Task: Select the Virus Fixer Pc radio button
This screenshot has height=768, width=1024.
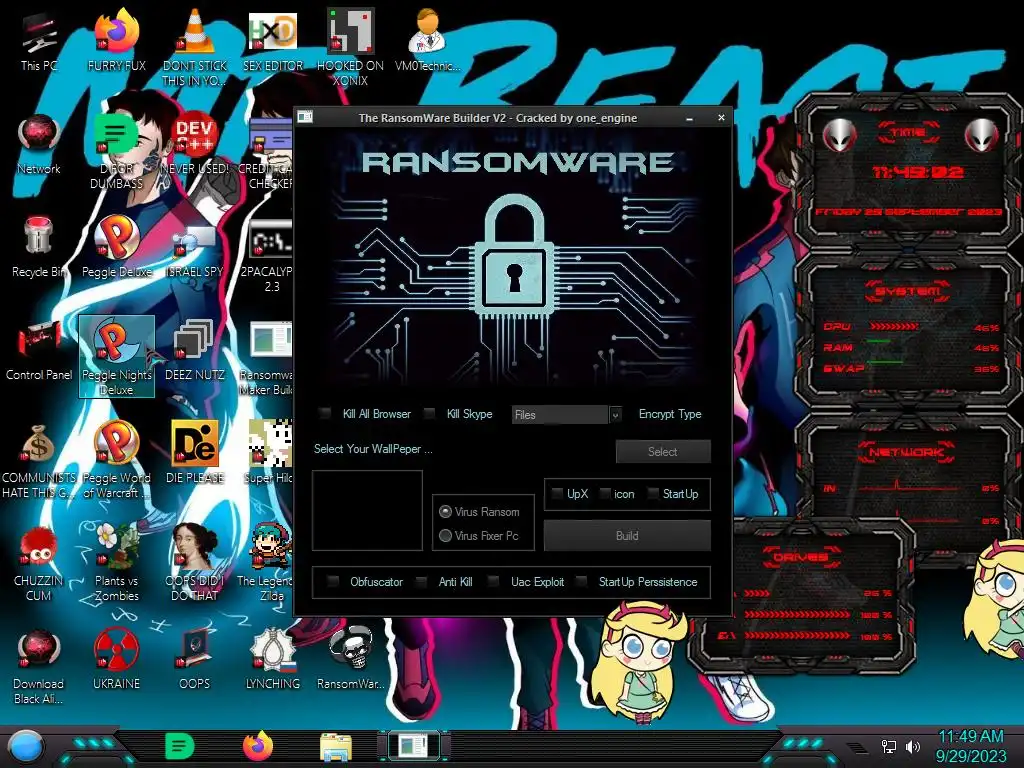Action: click(x=445, y=536)
